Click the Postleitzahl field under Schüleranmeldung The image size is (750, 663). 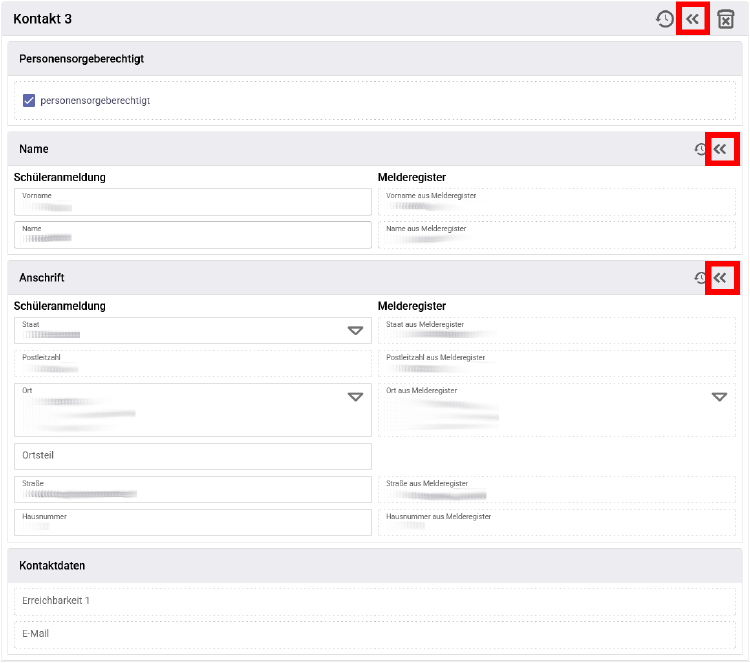click(193, 364)
